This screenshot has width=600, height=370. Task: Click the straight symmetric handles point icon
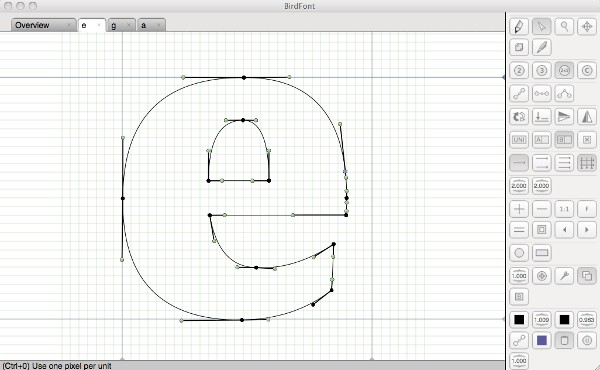pyautogui.click(x=541, y=93)
